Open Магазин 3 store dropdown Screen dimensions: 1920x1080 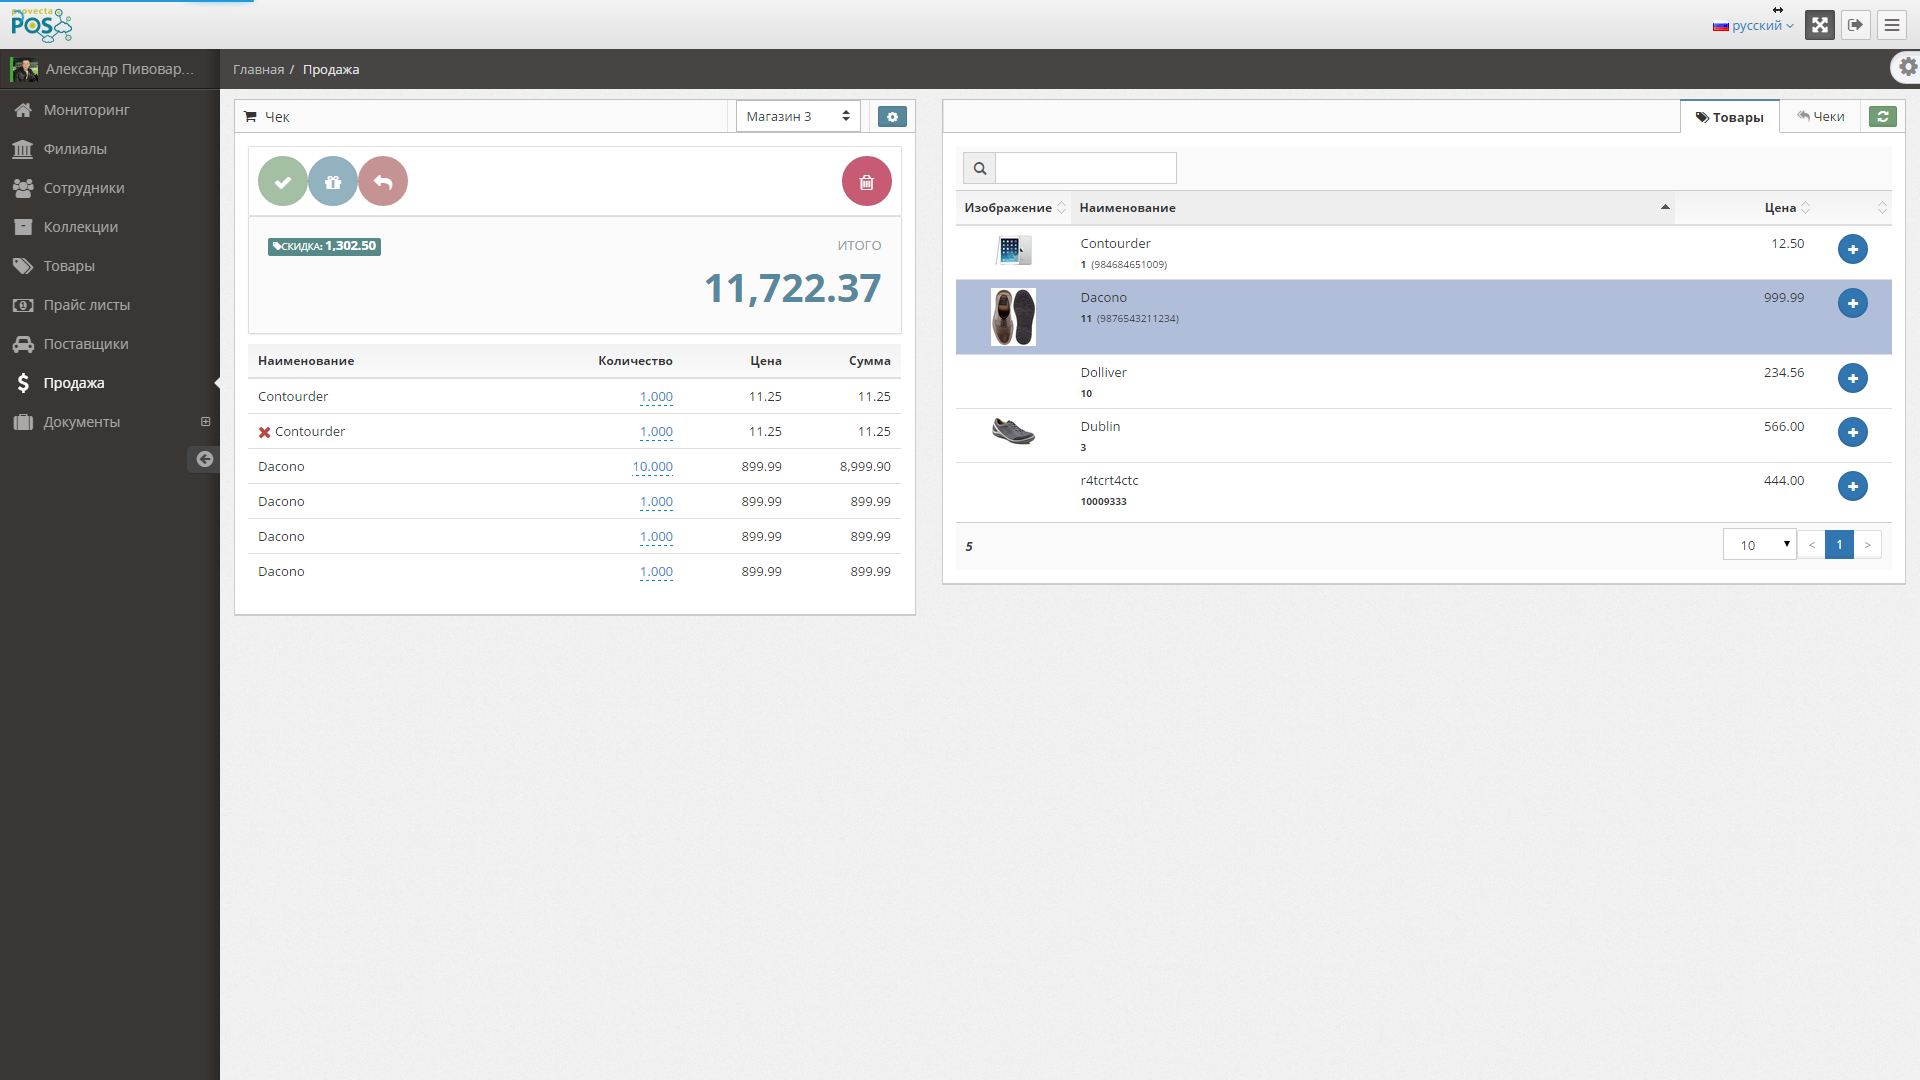(x=797, y=117)
